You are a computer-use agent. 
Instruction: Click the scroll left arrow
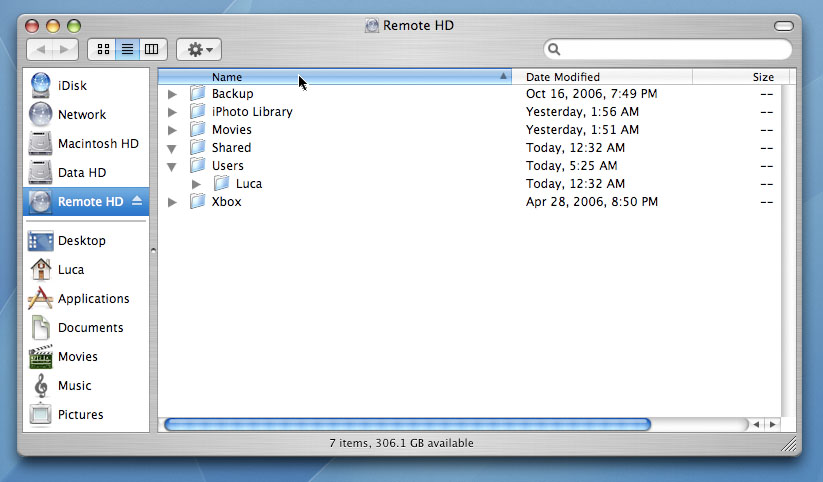click(756, 424)
